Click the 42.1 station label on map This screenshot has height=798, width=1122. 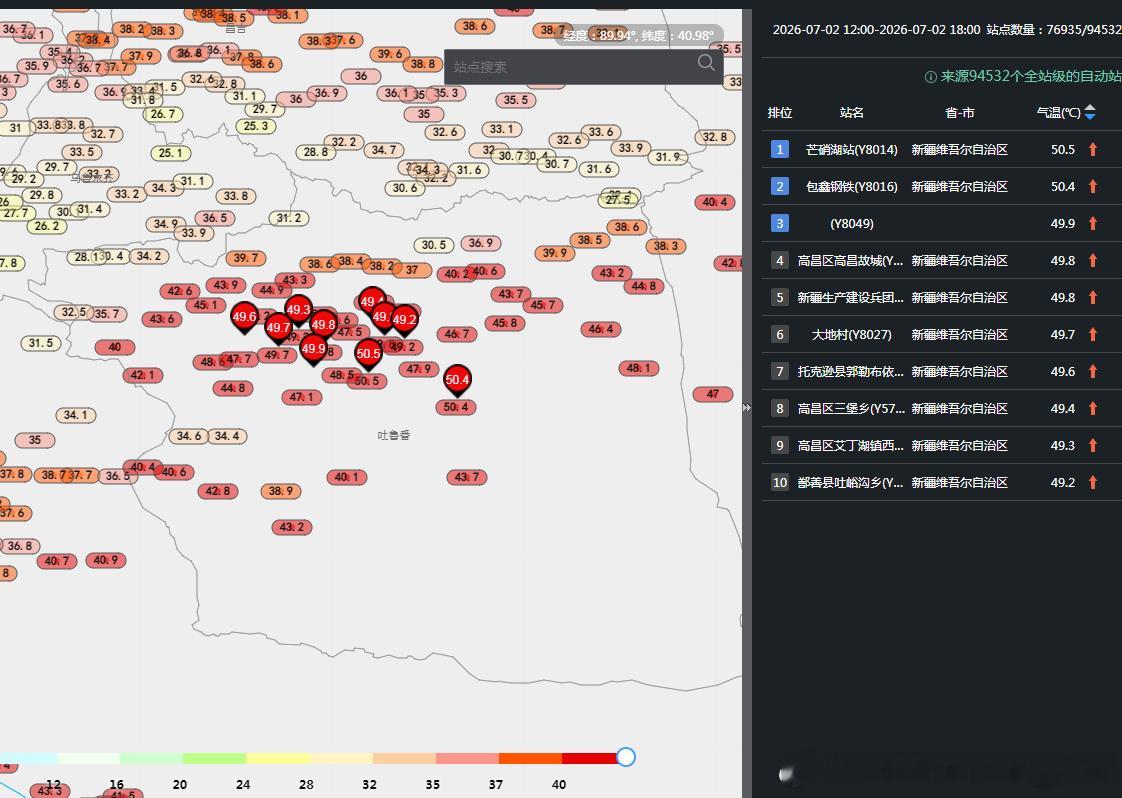click(142, 375)
